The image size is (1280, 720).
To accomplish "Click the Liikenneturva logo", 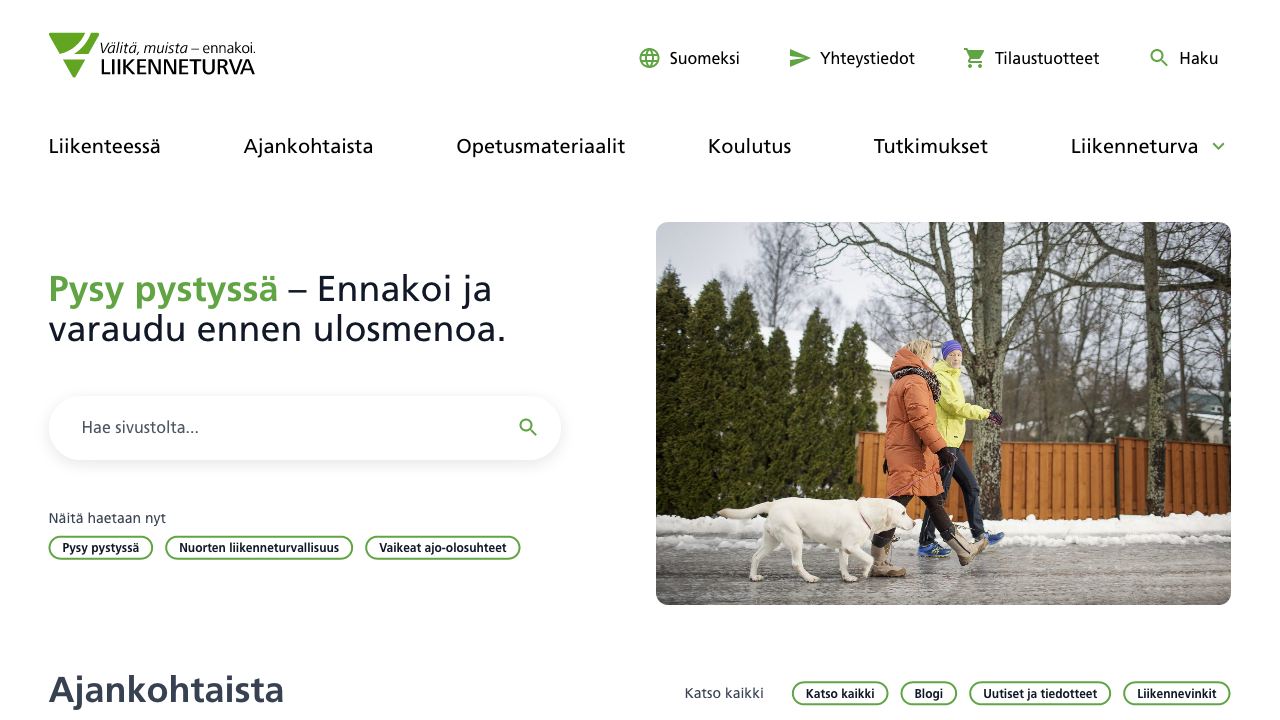I will point(152,55).
